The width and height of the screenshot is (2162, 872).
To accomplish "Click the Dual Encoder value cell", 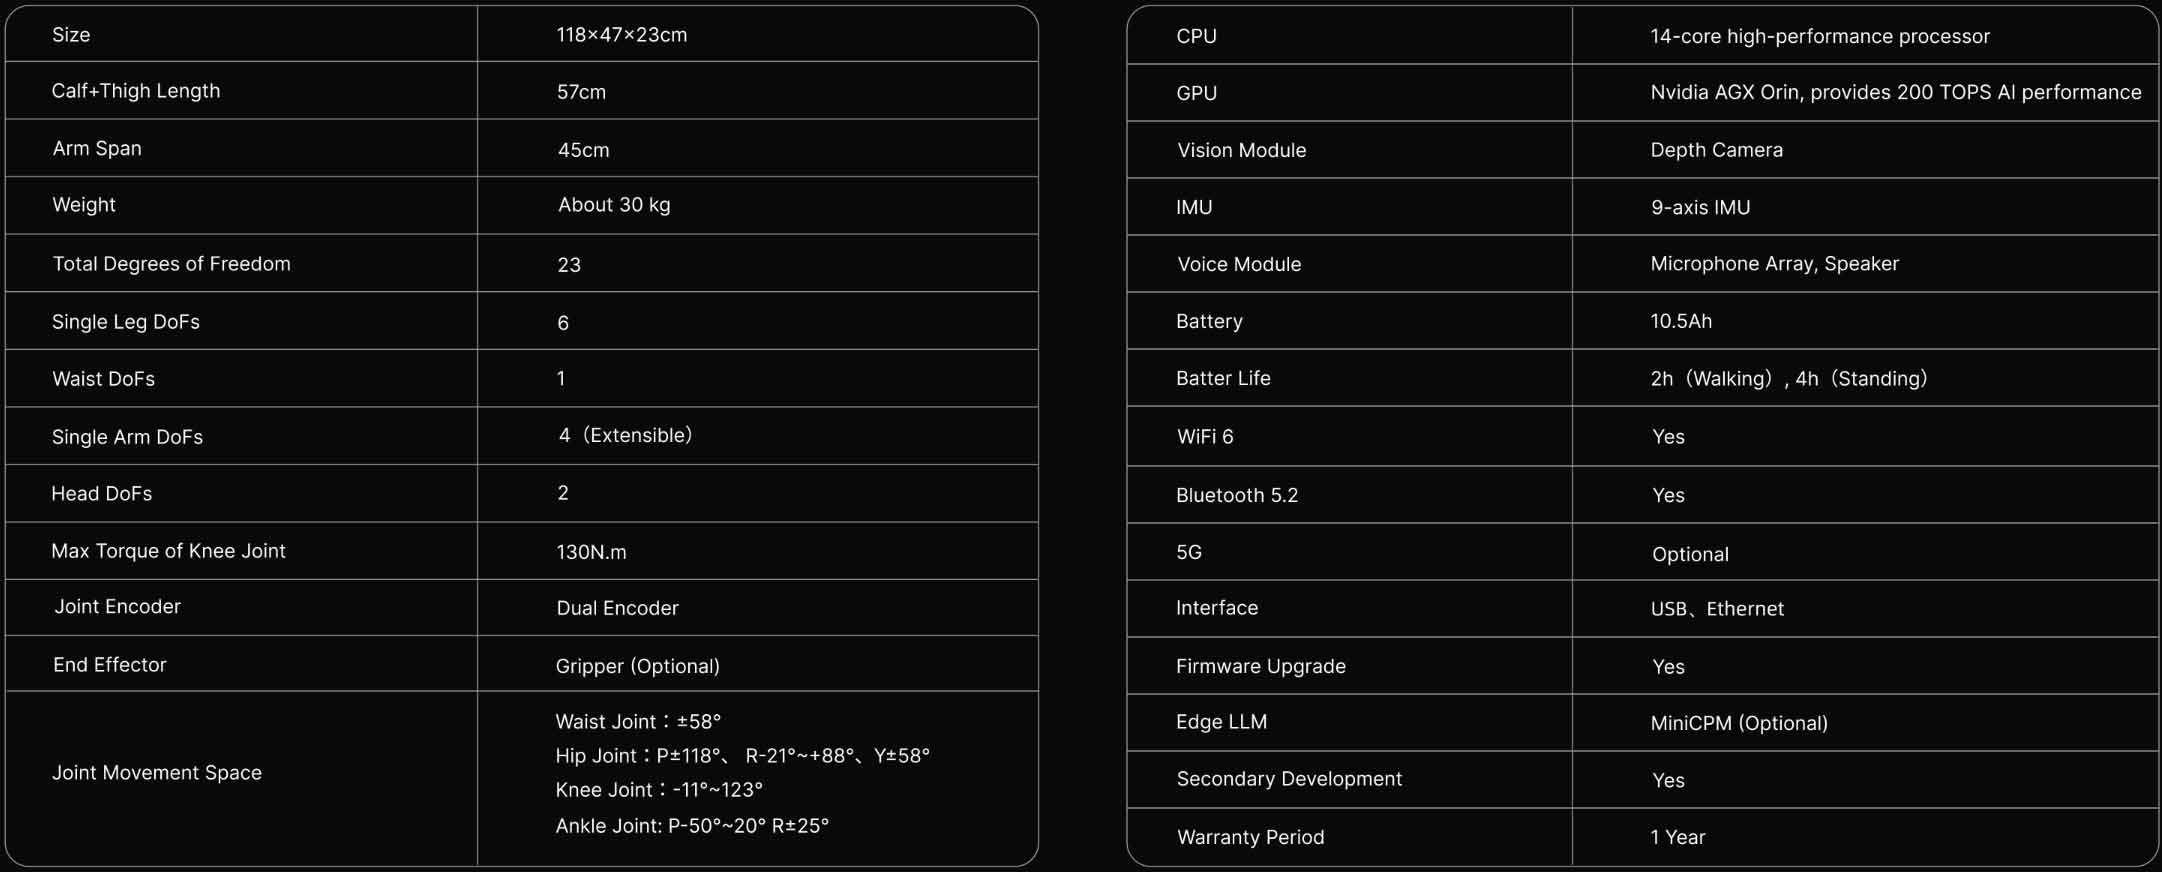I will coord(617,608).
